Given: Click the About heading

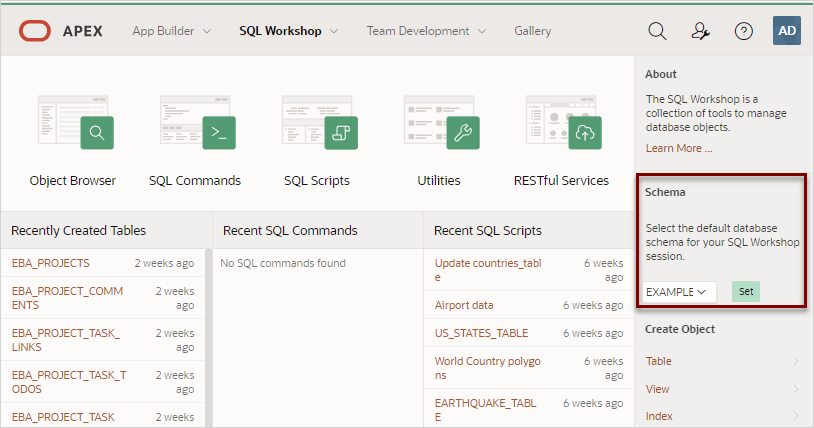Looking at the screenshot, I should point(661,74).
